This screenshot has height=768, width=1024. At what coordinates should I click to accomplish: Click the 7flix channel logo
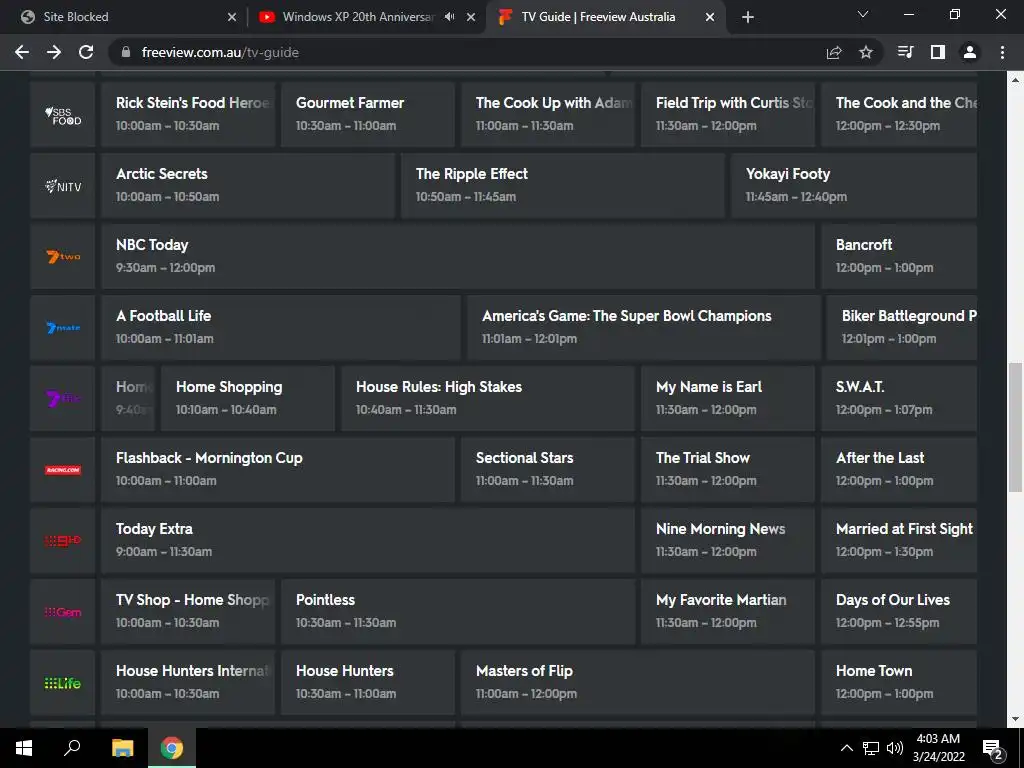(x=63, y=398)
